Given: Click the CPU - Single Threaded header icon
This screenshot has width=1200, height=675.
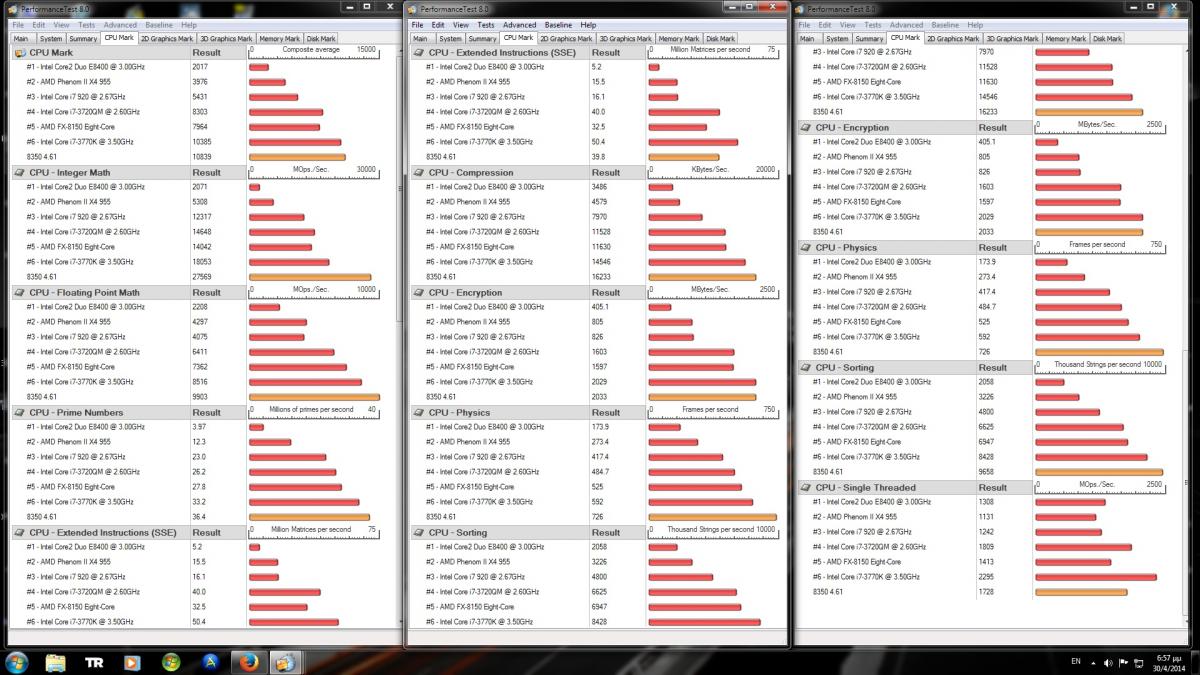Looking at the screenshot, I should [806, 487].
